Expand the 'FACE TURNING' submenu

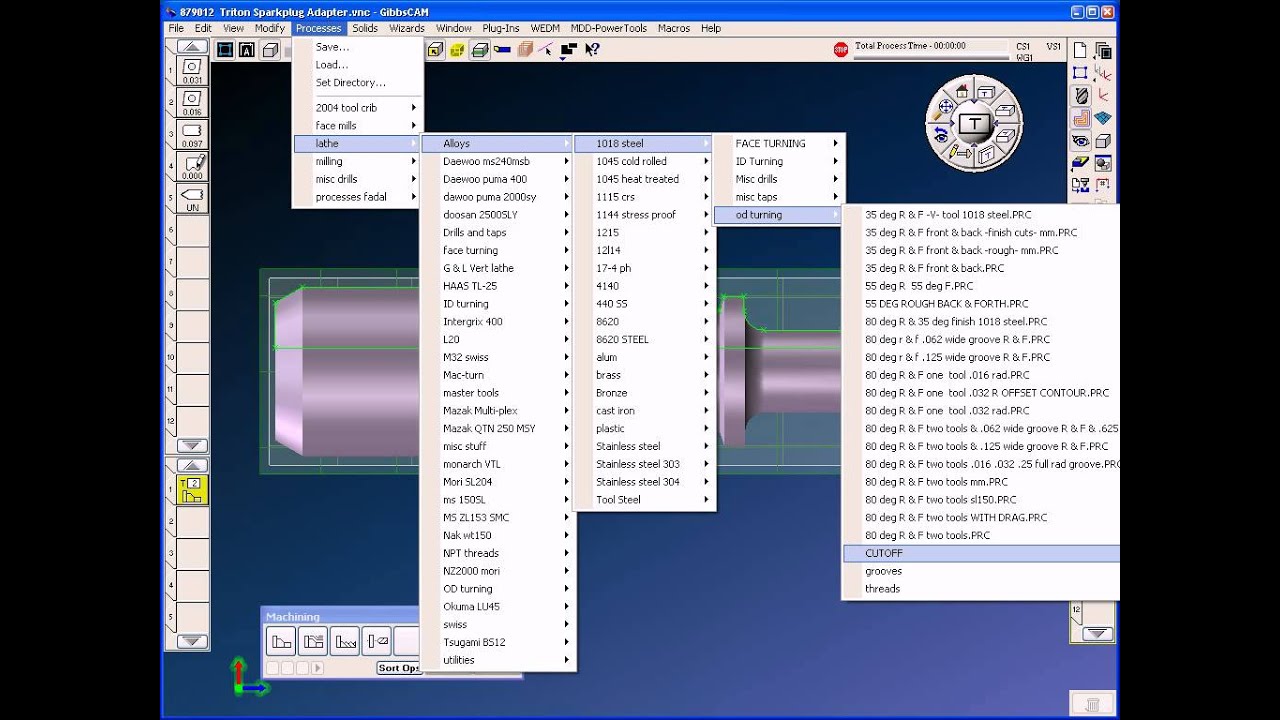(x=779, y=143)
